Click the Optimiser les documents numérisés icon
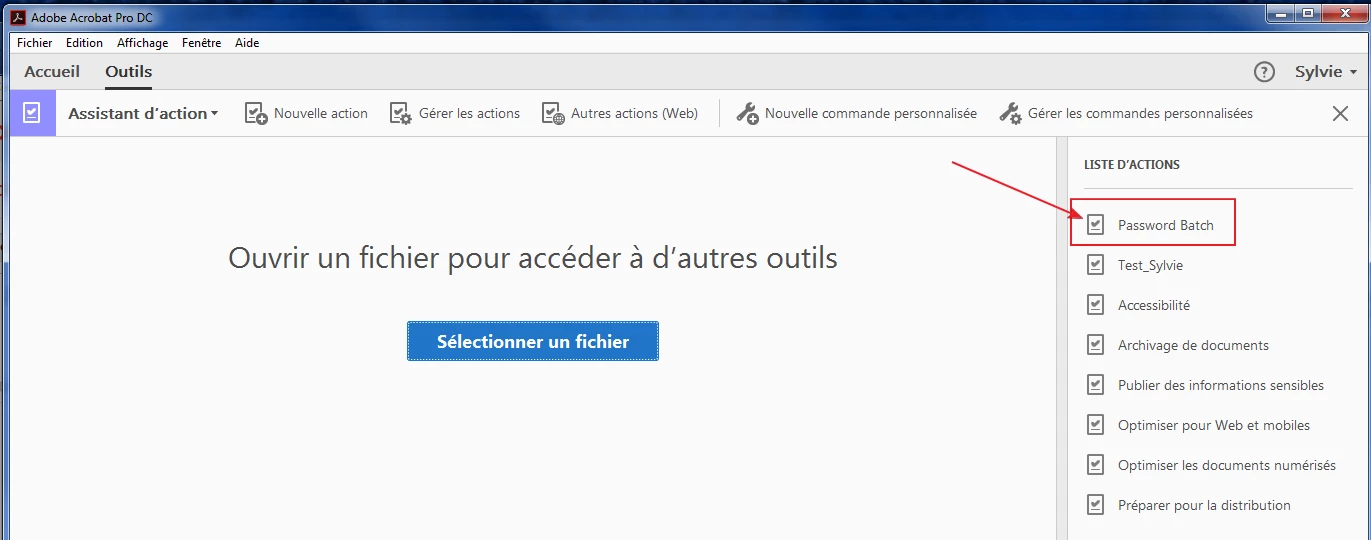Image resolution: width=1371 pixels, height=540 pixels. pos(1095,465)
